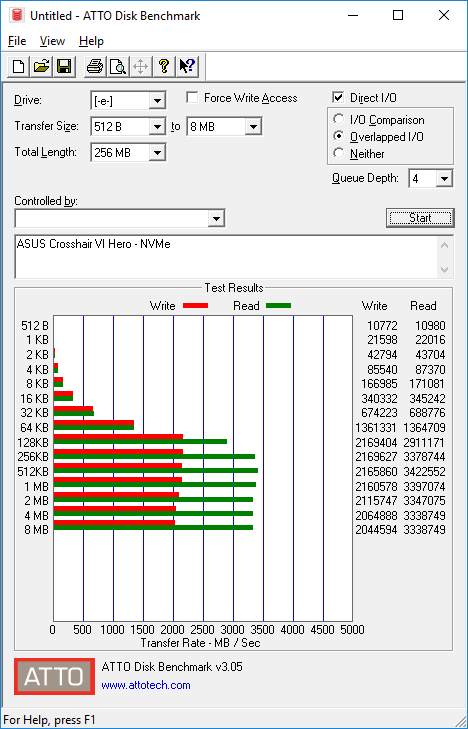468x729 pixels.
Task: Click the 512 B write value 10772
Action: pos(381,325)
